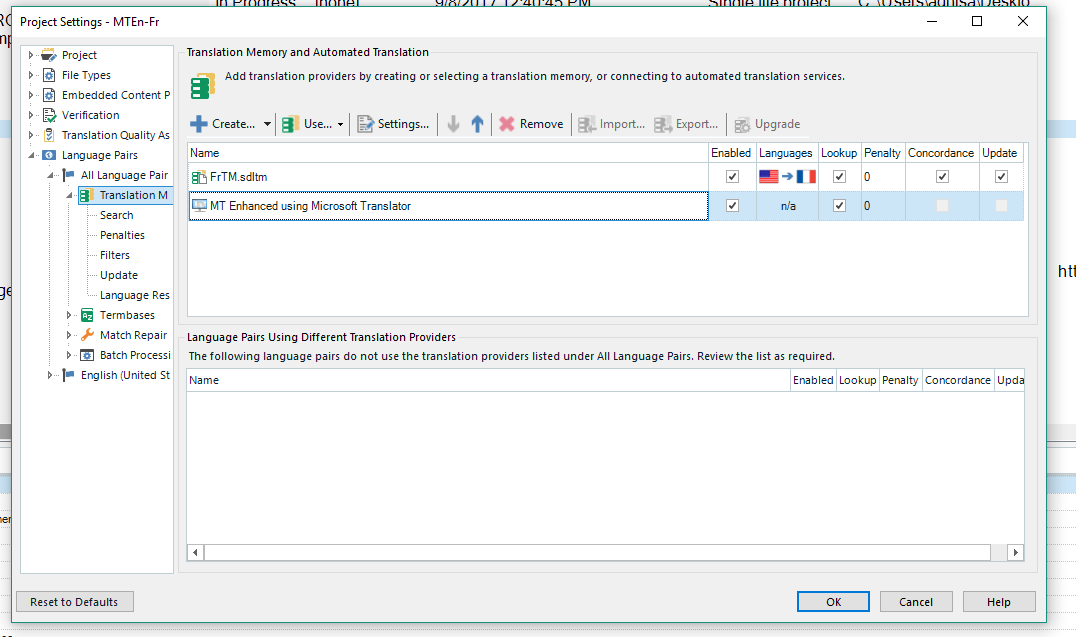Image resolution: width=1076 pixels, height=637 pixels.
Task: Click the Match Repair wrench icon
Action: coord(88,335)
